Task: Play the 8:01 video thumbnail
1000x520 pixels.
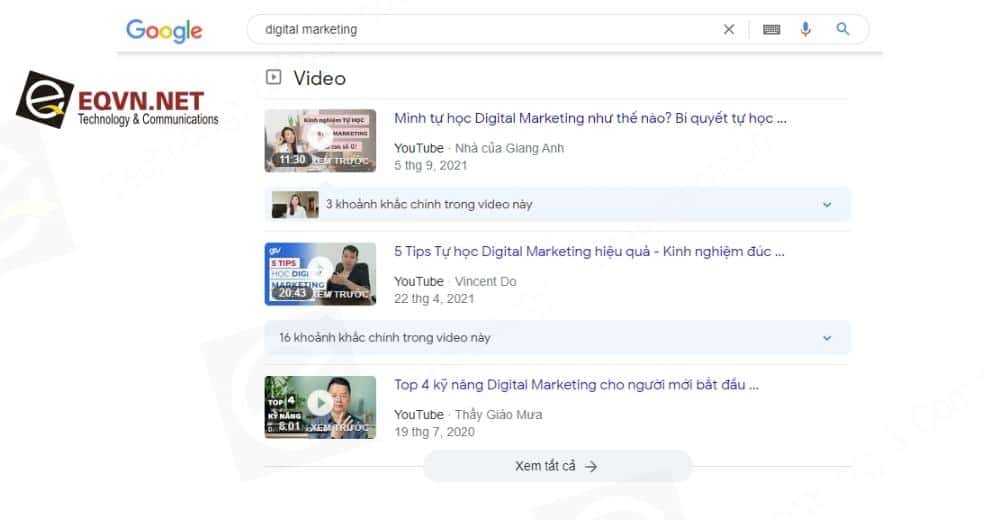Action: coord(320,407)
